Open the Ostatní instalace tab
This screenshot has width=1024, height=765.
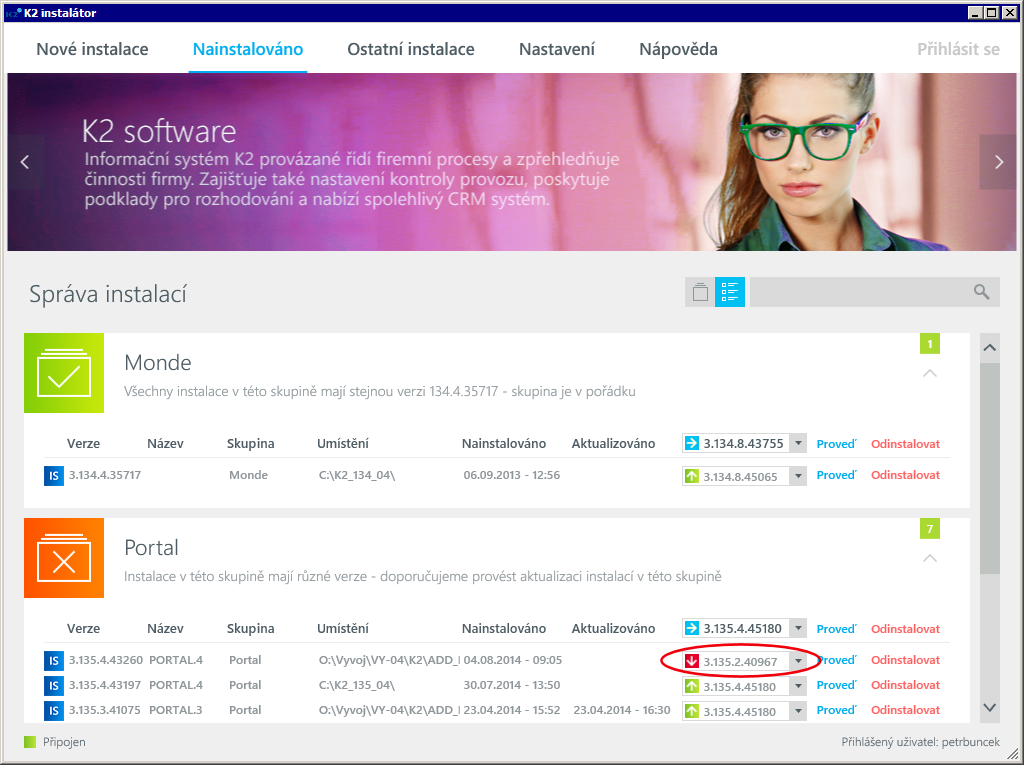point(411,49)
